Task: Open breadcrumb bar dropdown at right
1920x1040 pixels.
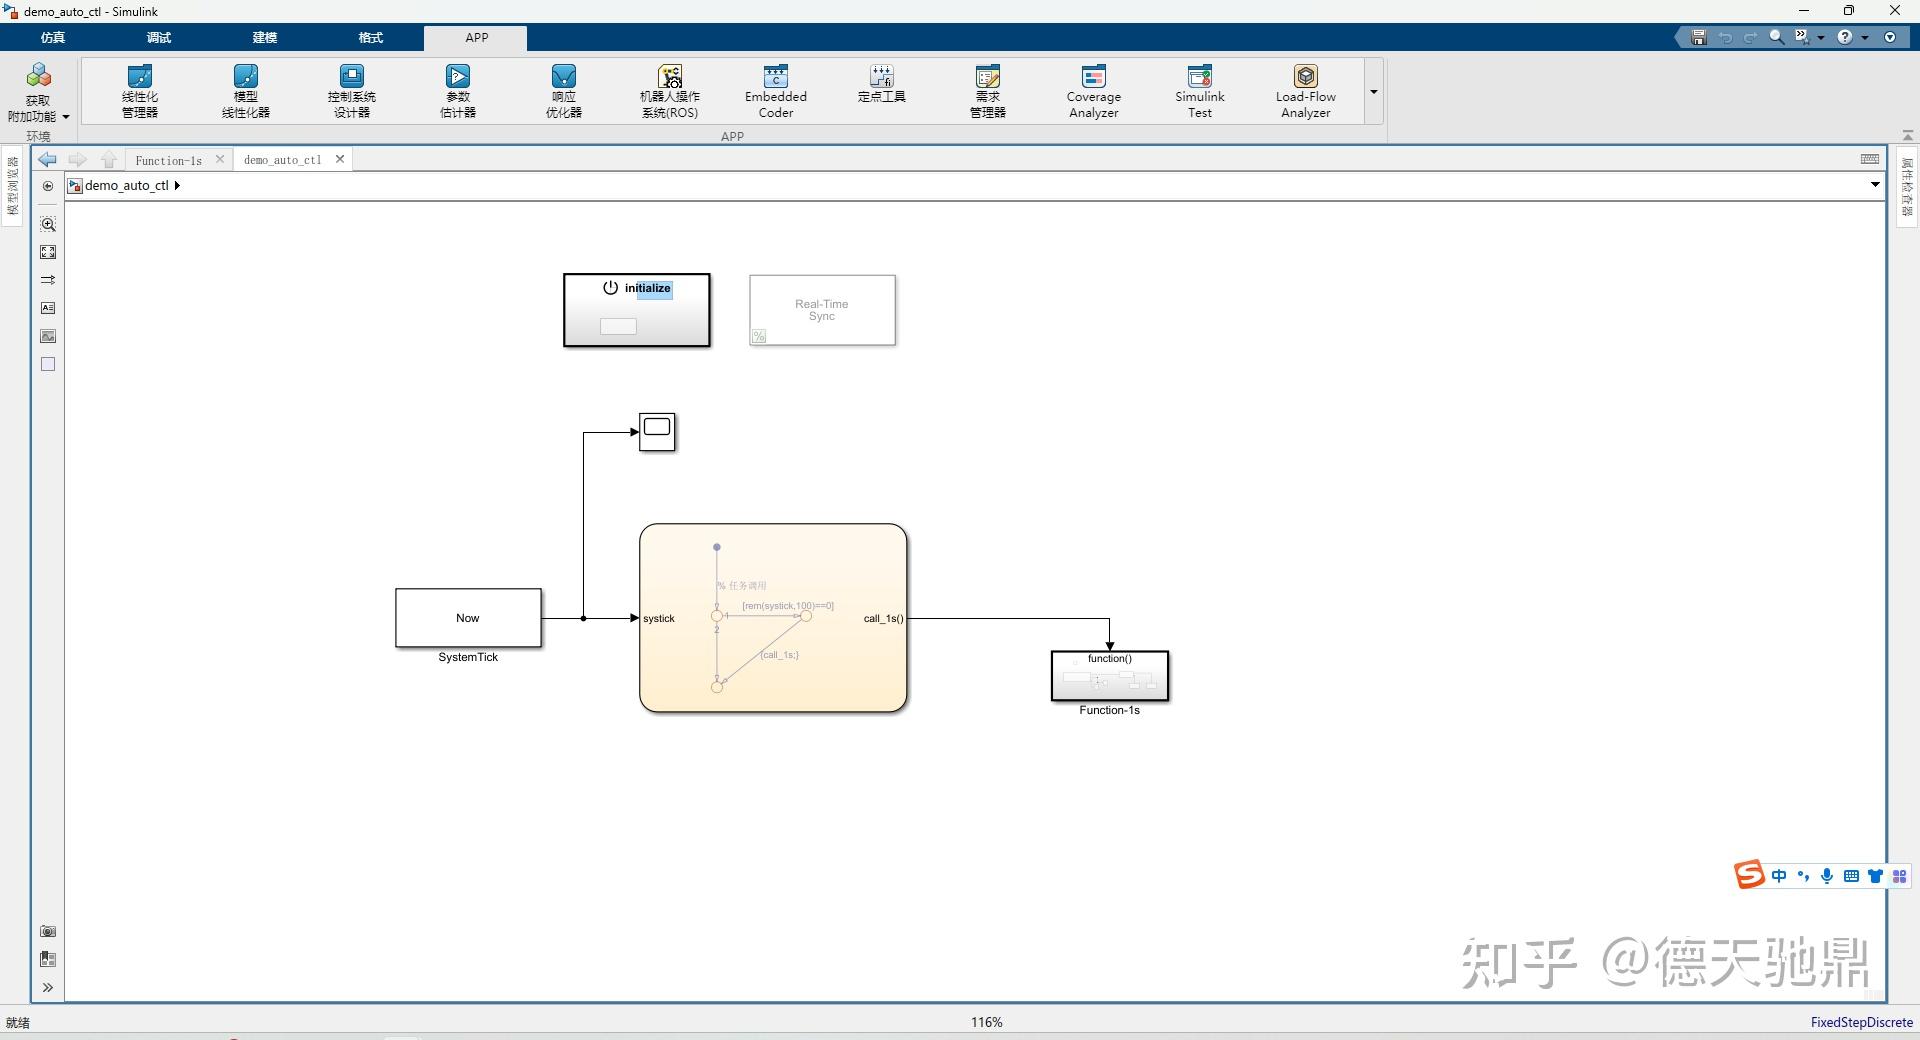Action: 1875,184
